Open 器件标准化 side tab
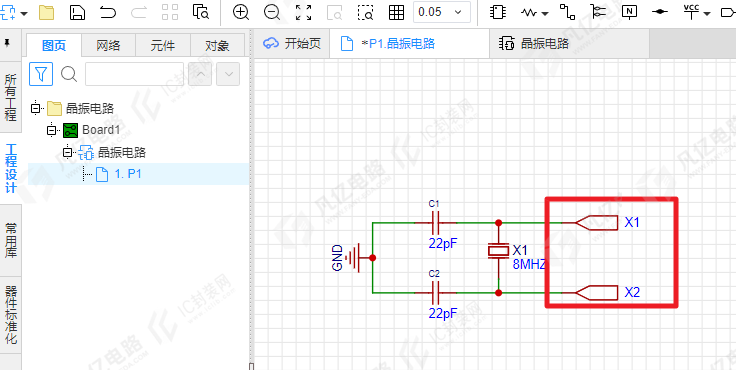This screenshot has height=370, width=736. tap(11, 315)
